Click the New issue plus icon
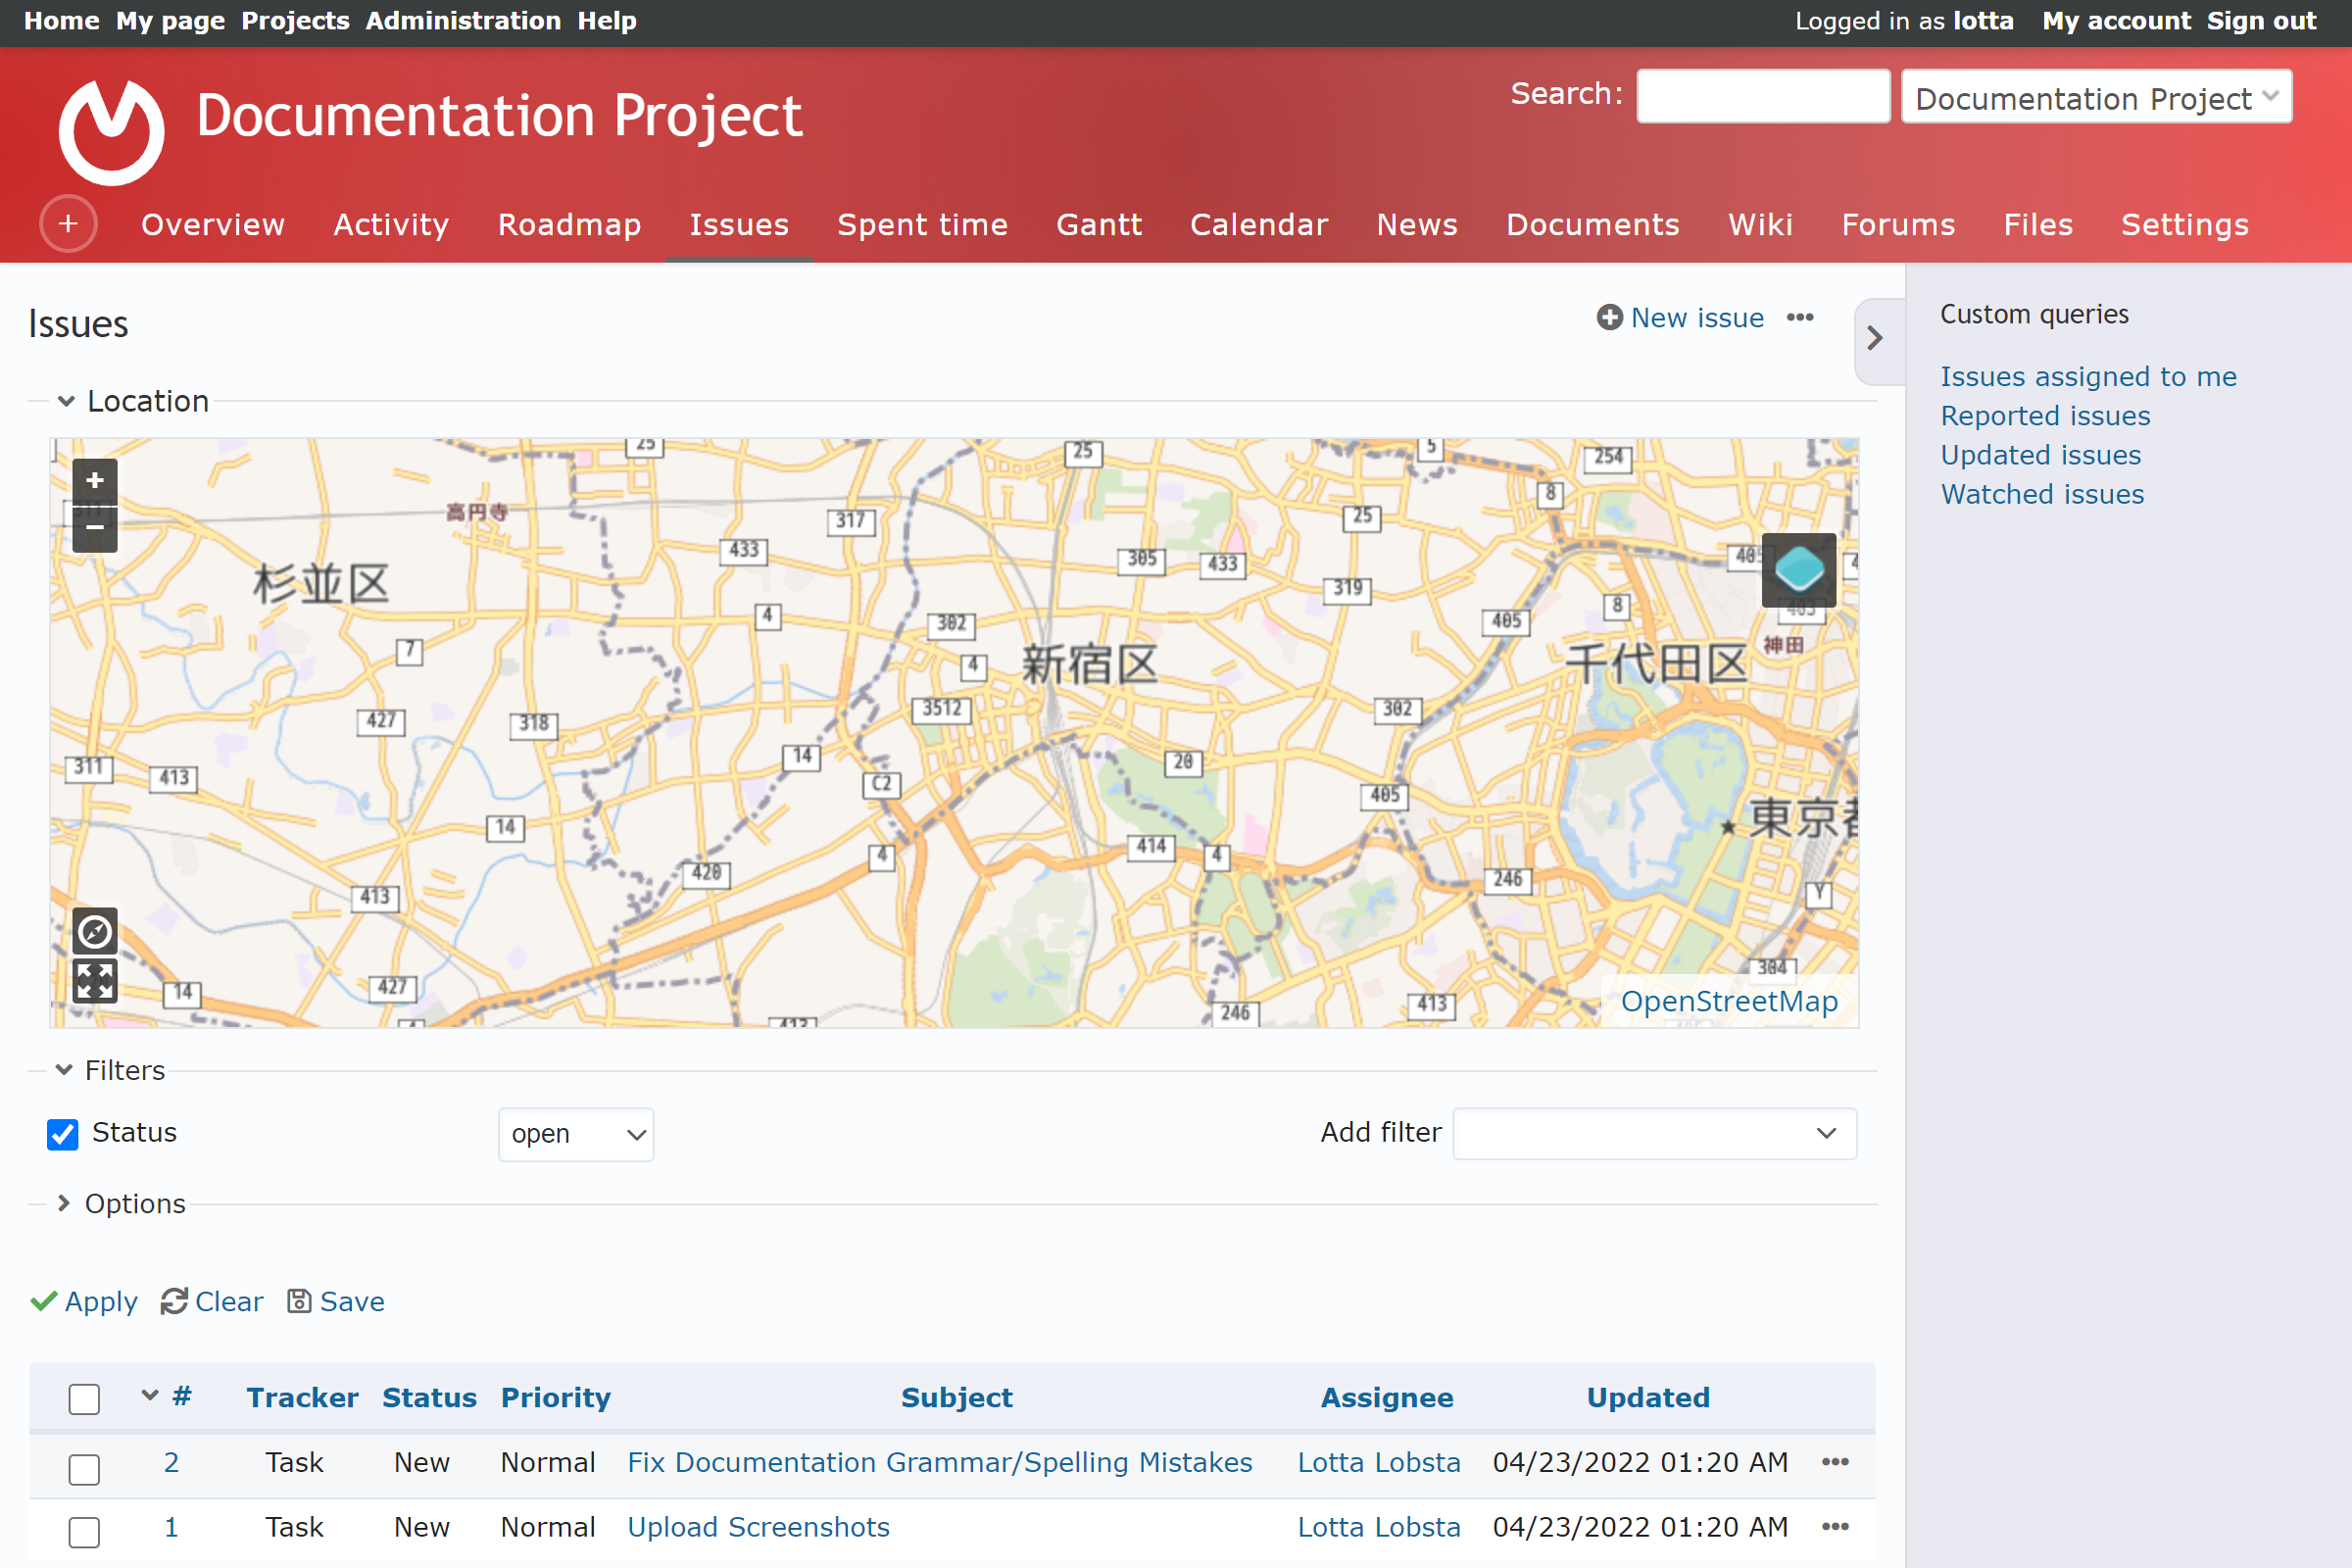Viewport: 2352px width, 1568px height. tap(1606, 318)
